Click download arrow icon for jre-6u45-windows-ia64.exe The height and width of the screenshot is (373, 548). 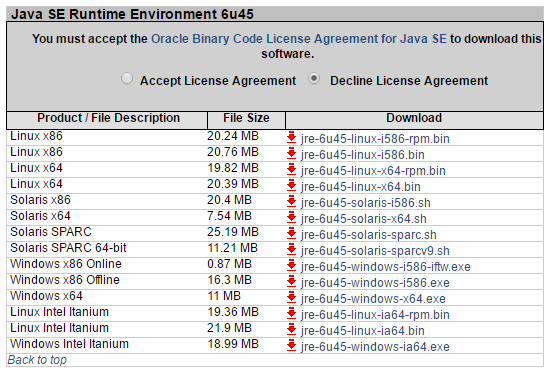[291, 346]
